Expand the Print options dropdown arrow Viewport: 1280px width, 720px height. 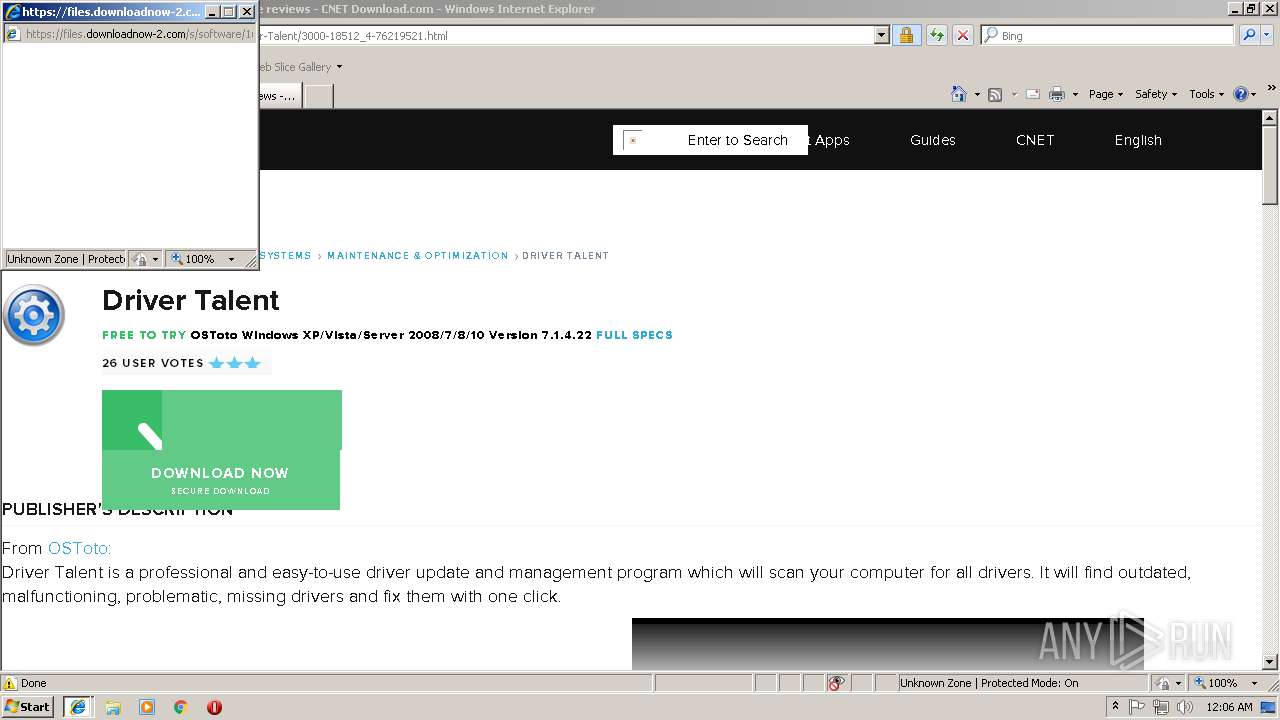(x=1075, y=94)
